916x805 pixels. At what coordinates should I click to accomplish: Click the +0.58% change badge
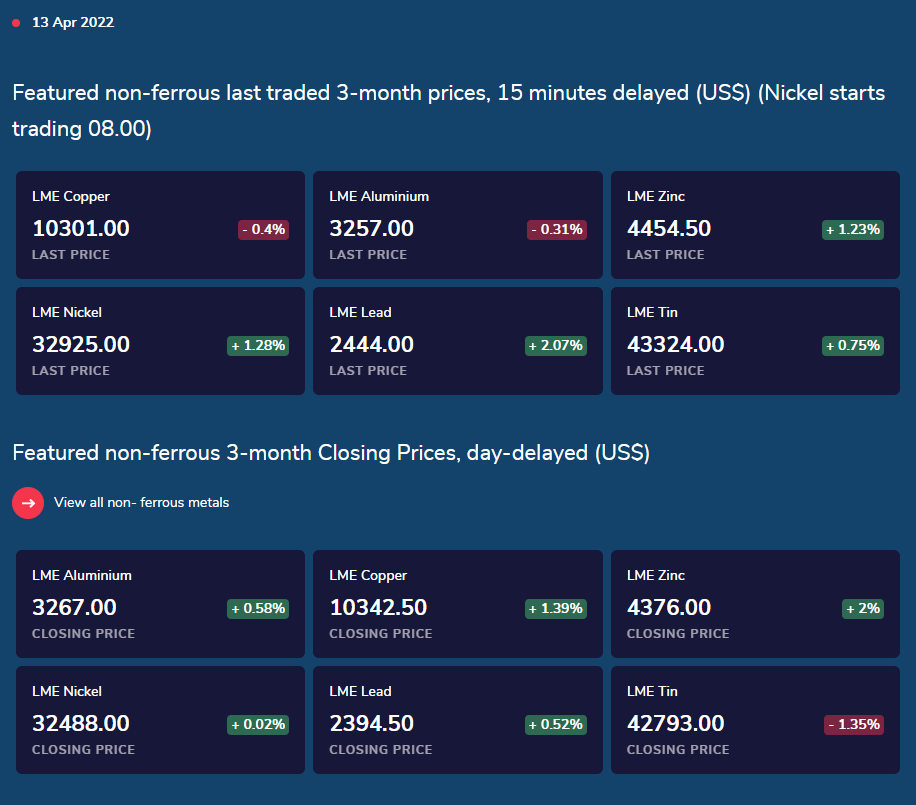pos(258,609)
